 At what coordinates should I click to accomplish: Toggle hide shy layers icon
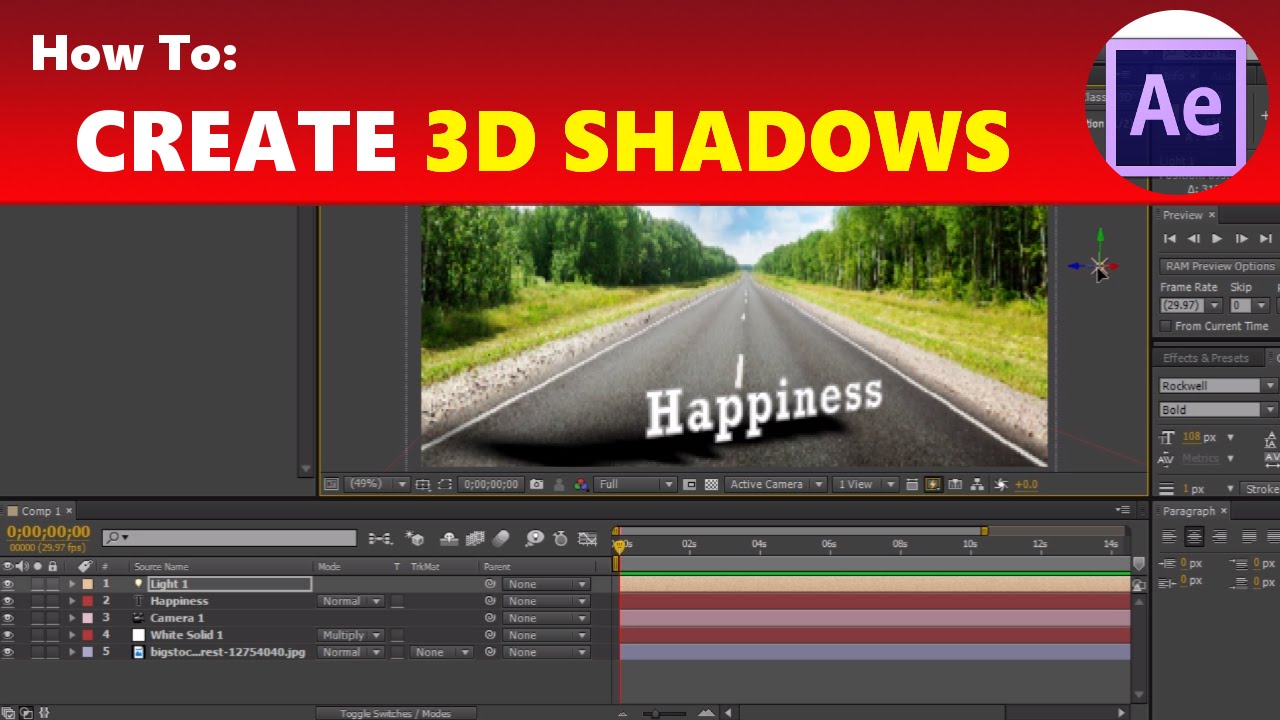pos(449,538)
